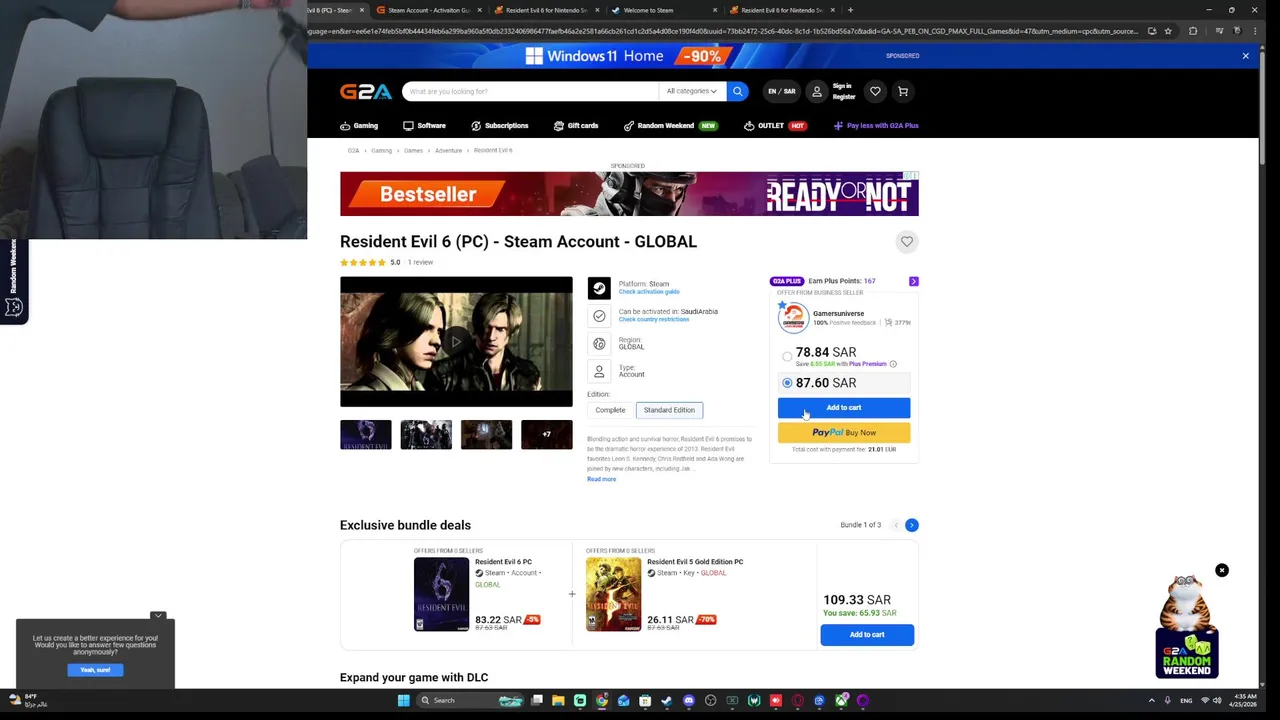Screen dimensions: 1280x720
Task: Open the Random Weekend menu item
Action: (670, 126)
